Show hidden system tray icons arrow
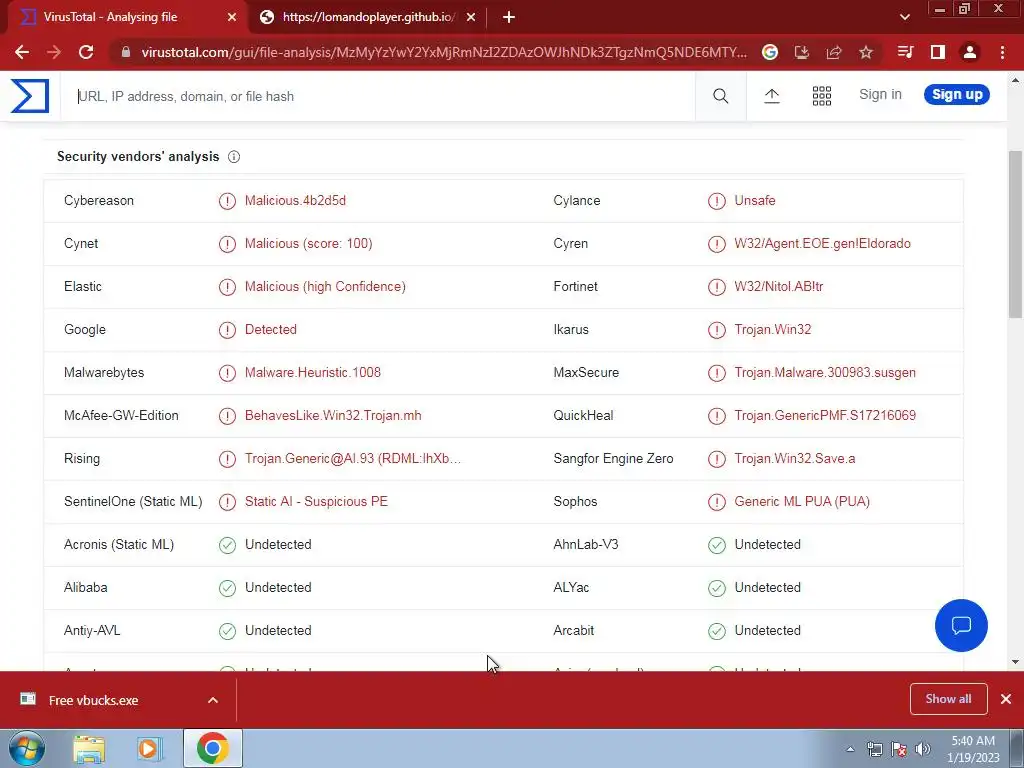This screenshot has width=1024, height=768. click(850, 749)
